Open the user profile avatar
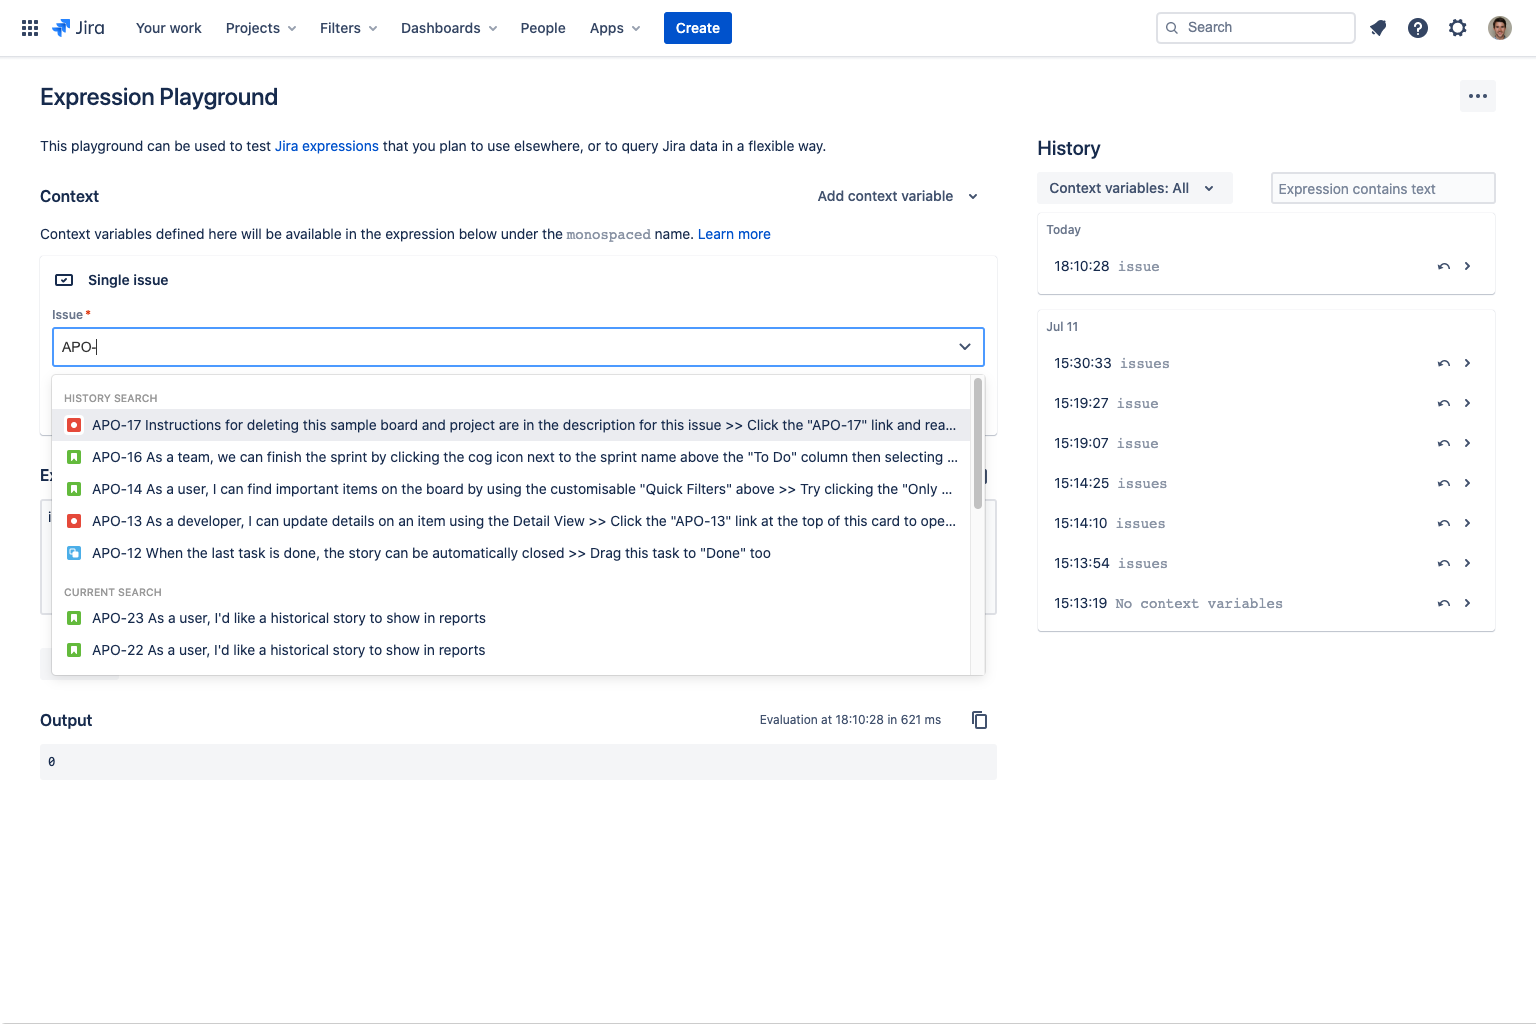 click(x=1500, y=28)
